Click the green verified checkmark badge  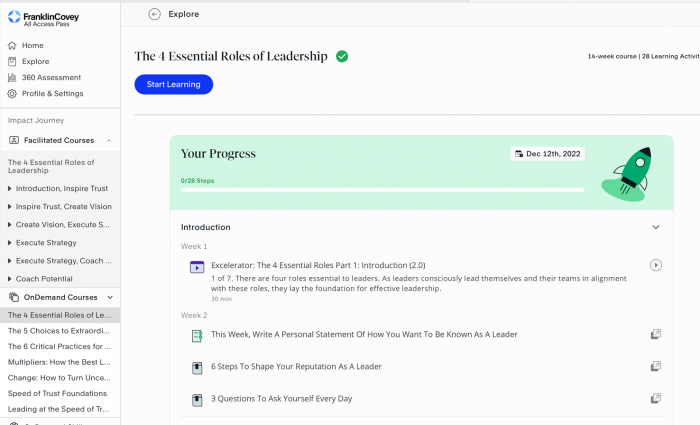pos(342,57)
